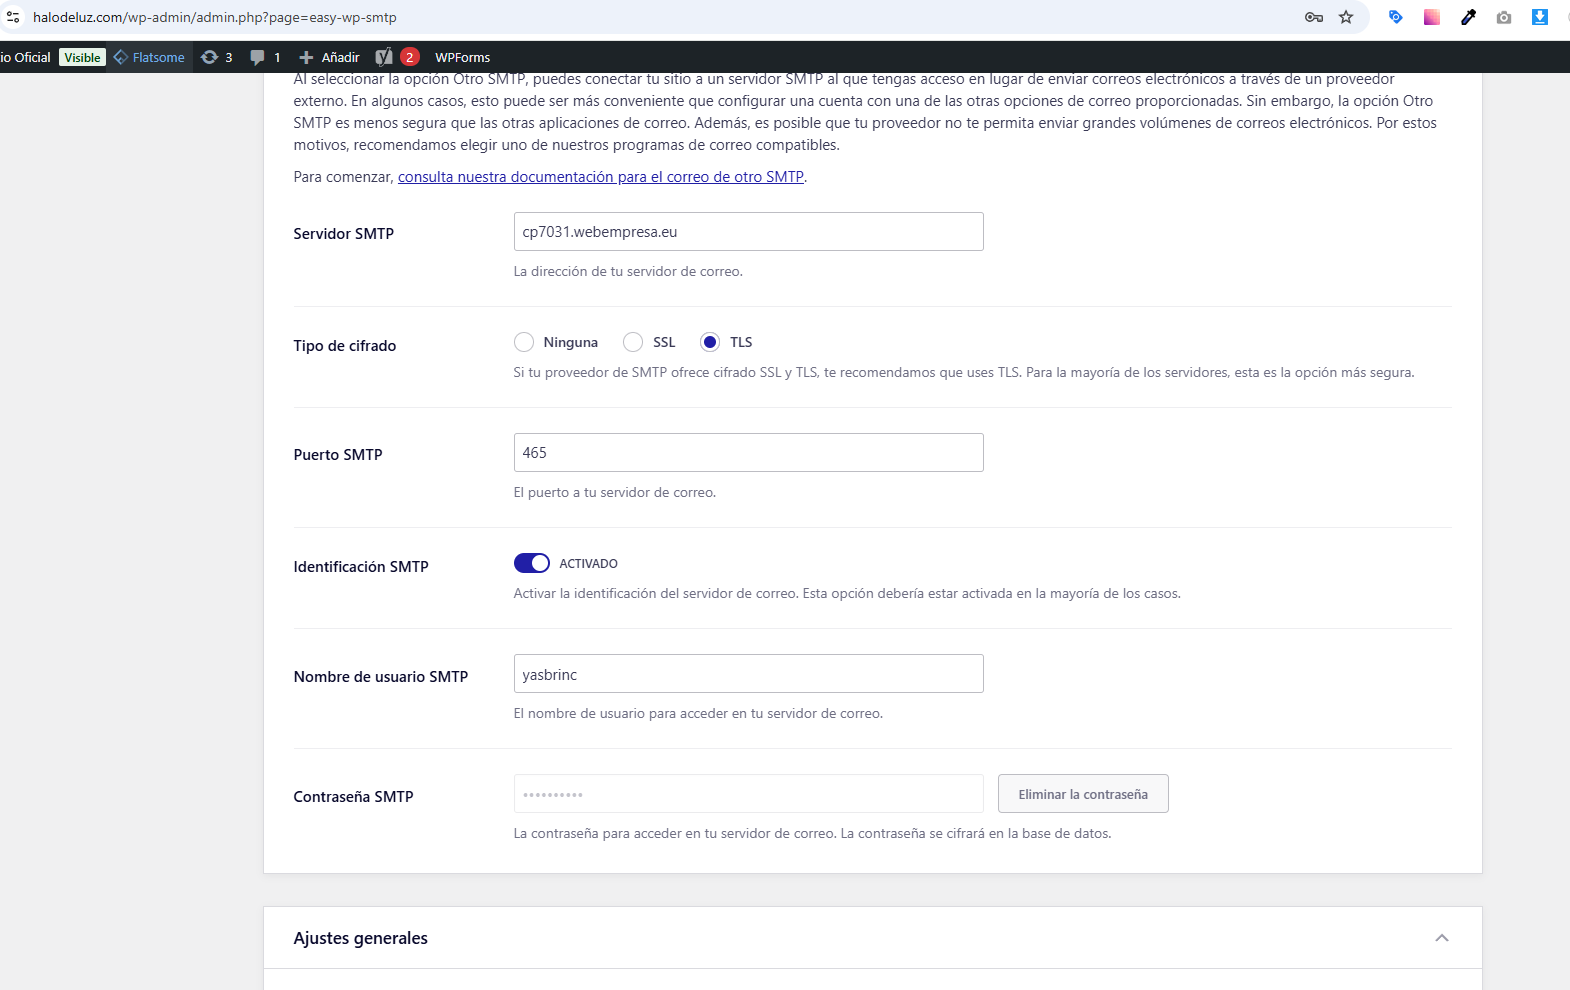Viewport: 1570px width, 990px height.
Task: Open the updates icon showing 3
Action: pyautogui.click(x=217, y=57)
